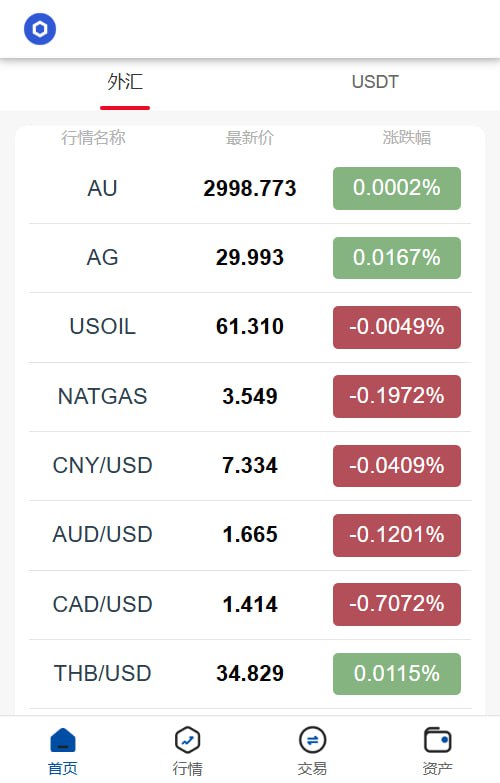This screenshot has width=500, height=783.
Task: Click the AG 0.0167% change badge
Action: 397,258
